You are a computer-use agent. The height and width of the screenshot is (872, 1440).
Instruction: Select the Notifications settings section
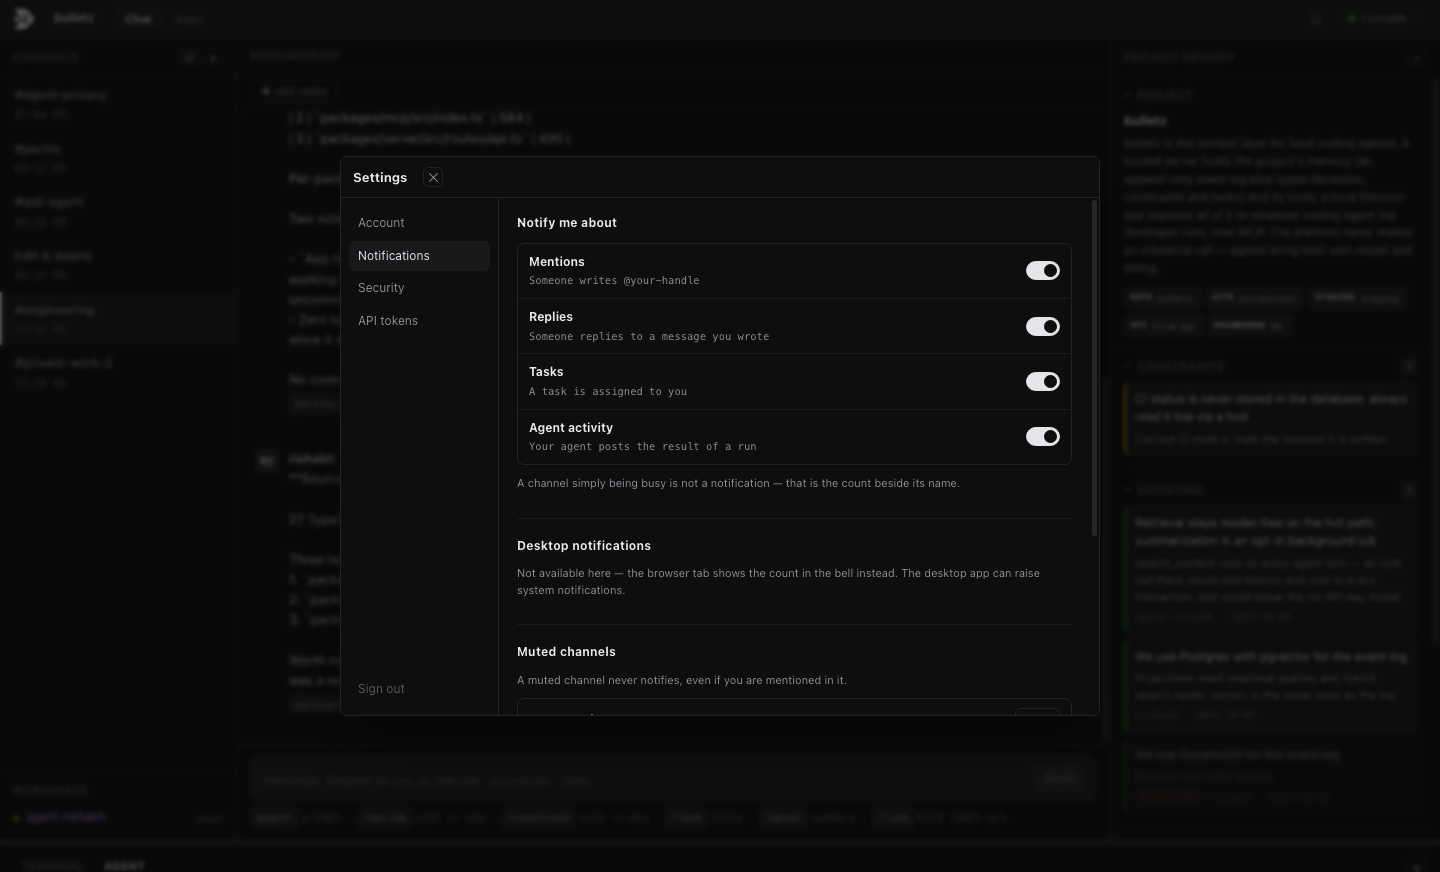[x=419, y=256]
